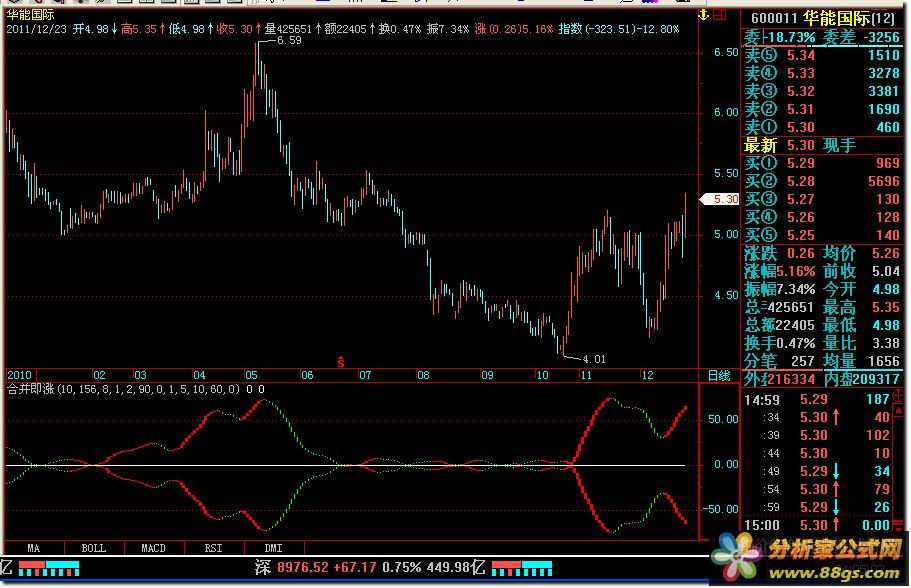Click the 4.01 low price label

tap(594, 359)
